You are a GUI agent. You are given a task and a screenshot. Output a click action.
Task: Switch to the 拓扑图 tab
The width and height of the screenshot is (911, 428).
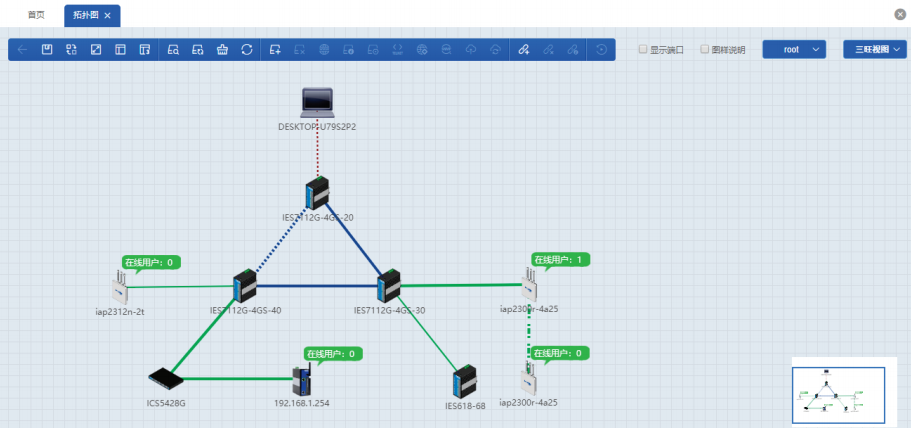(86, 15)
